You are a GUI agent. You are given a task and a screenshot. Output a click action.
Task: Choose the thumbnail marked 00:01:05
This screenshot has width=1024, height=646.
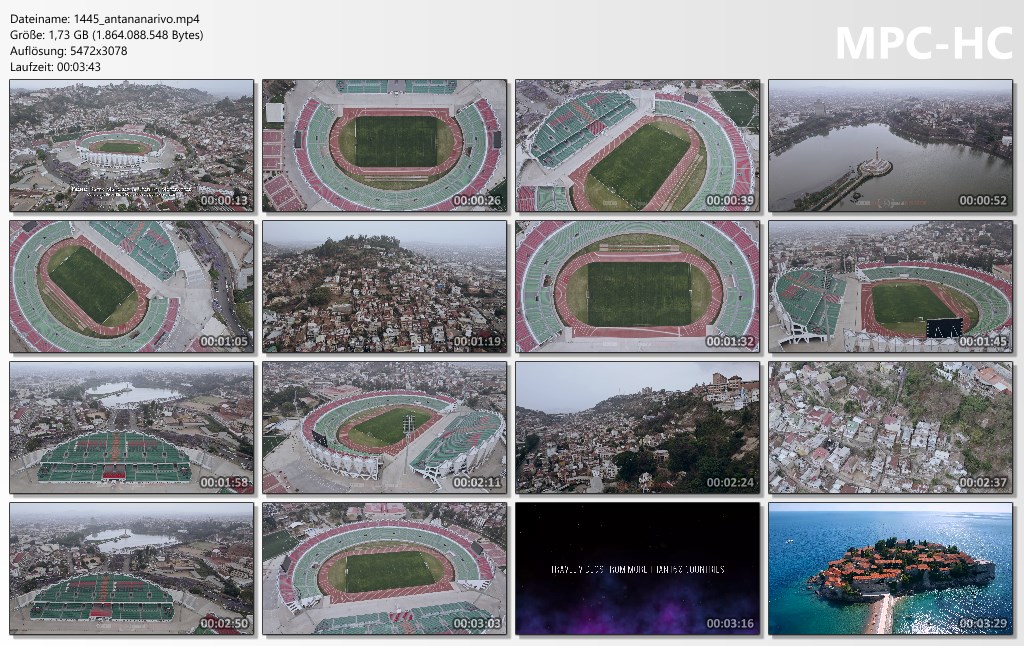click(132, 287)
